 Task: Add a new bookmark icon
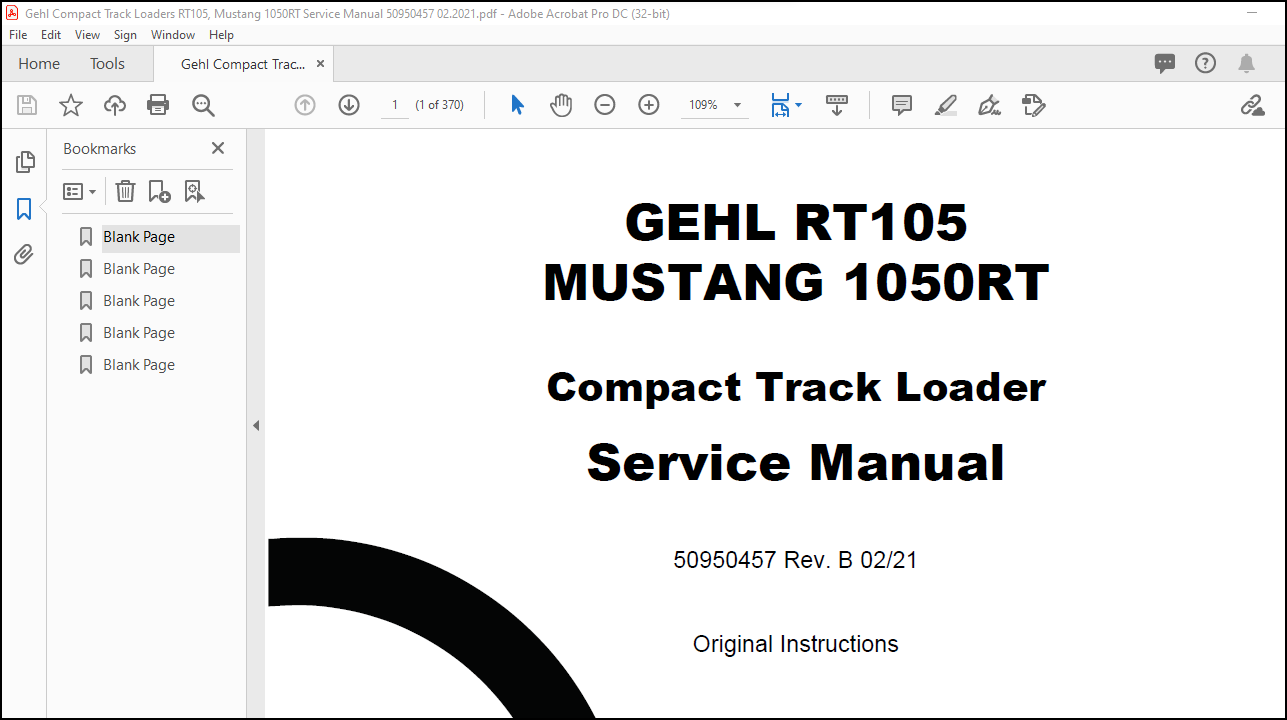pos(159,191)
